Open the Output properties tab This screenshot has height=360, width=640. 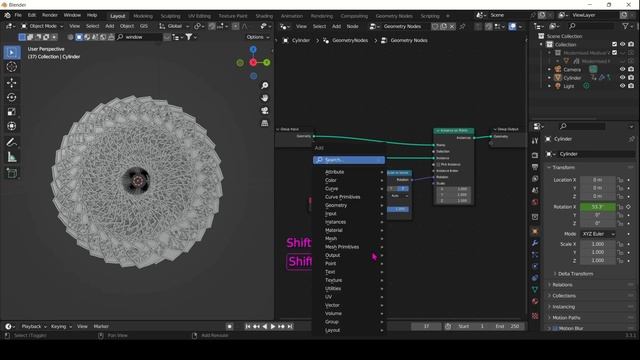coord(535,167)
